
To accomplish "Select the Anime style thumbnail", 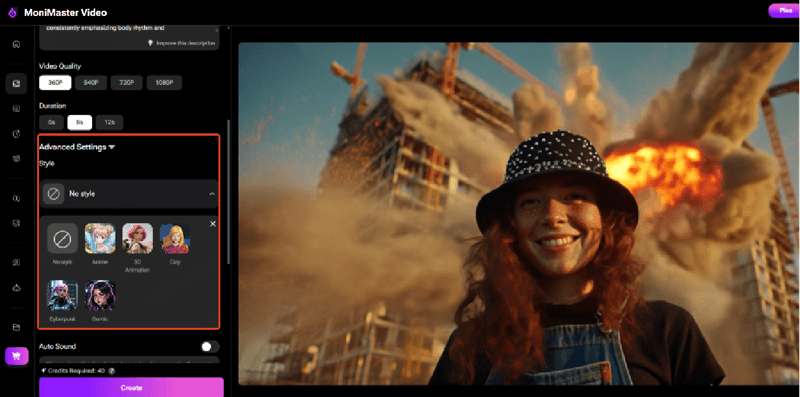I will click(x=100, y=238).
